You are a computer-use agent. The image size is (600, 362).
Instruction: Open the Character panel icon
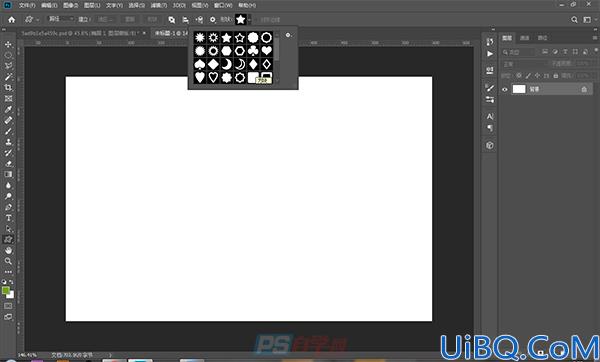490,116
